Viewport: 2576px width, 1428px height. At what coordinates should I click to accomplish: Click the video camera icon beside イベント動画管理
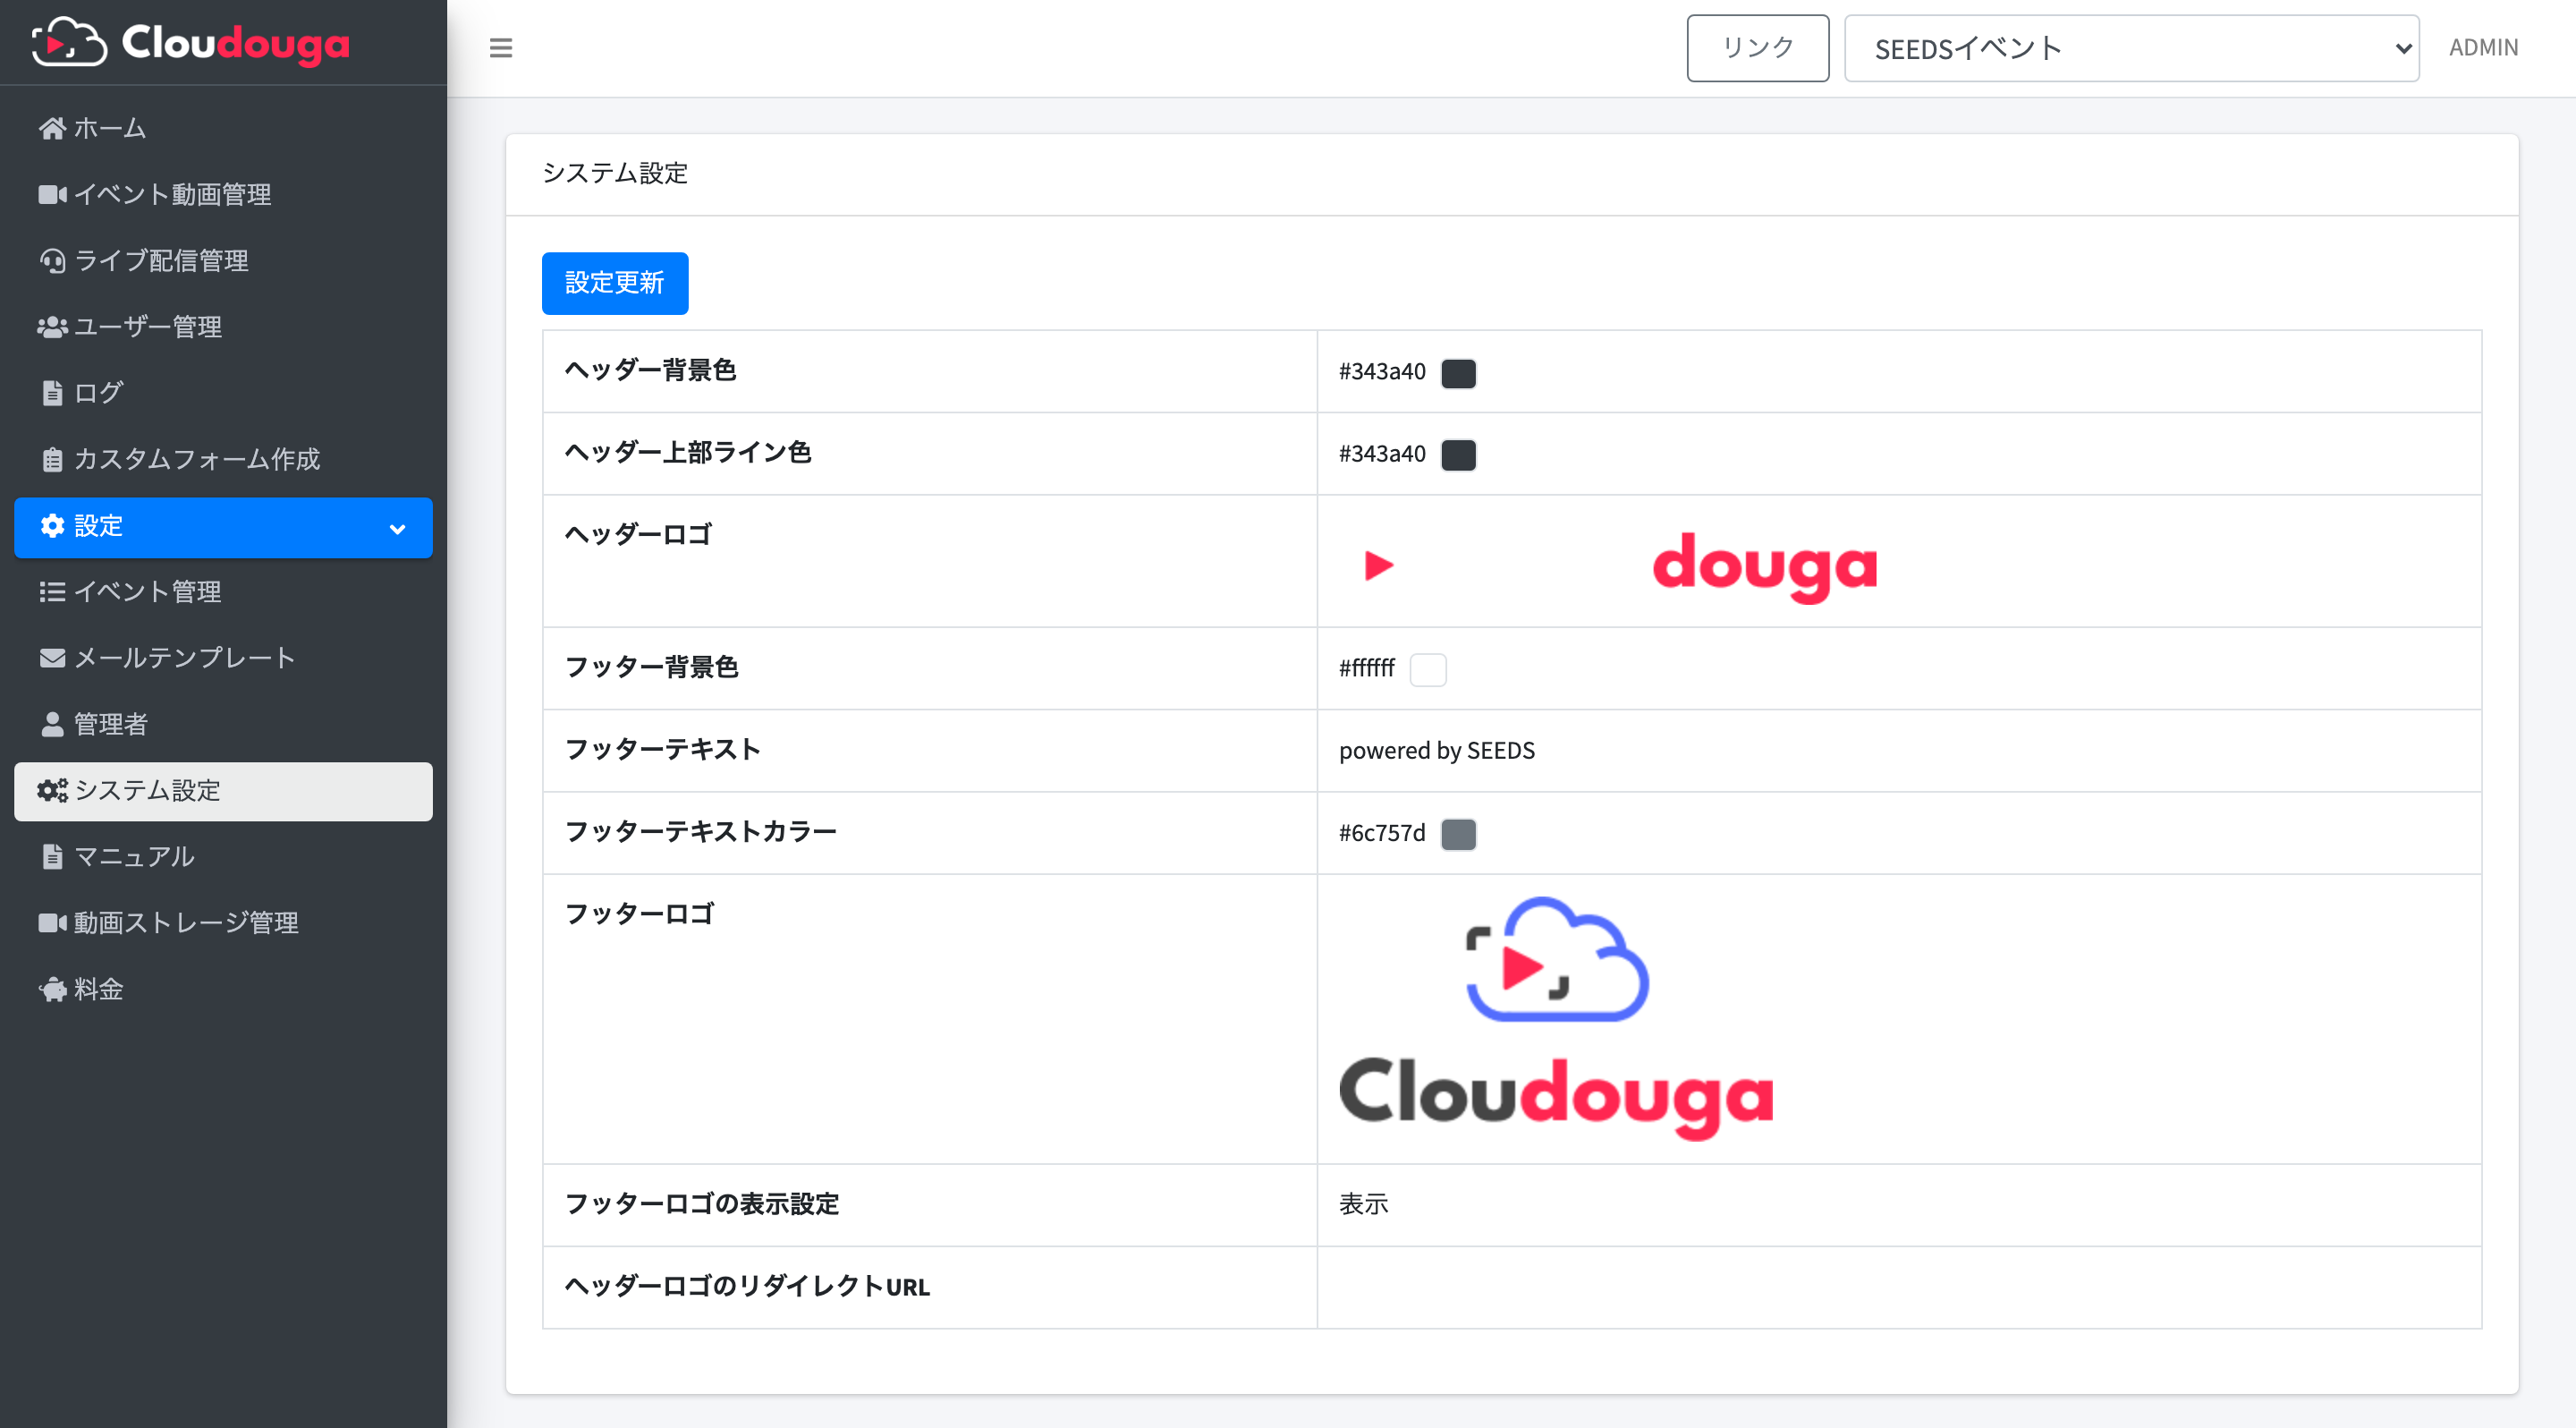(52, 194)
